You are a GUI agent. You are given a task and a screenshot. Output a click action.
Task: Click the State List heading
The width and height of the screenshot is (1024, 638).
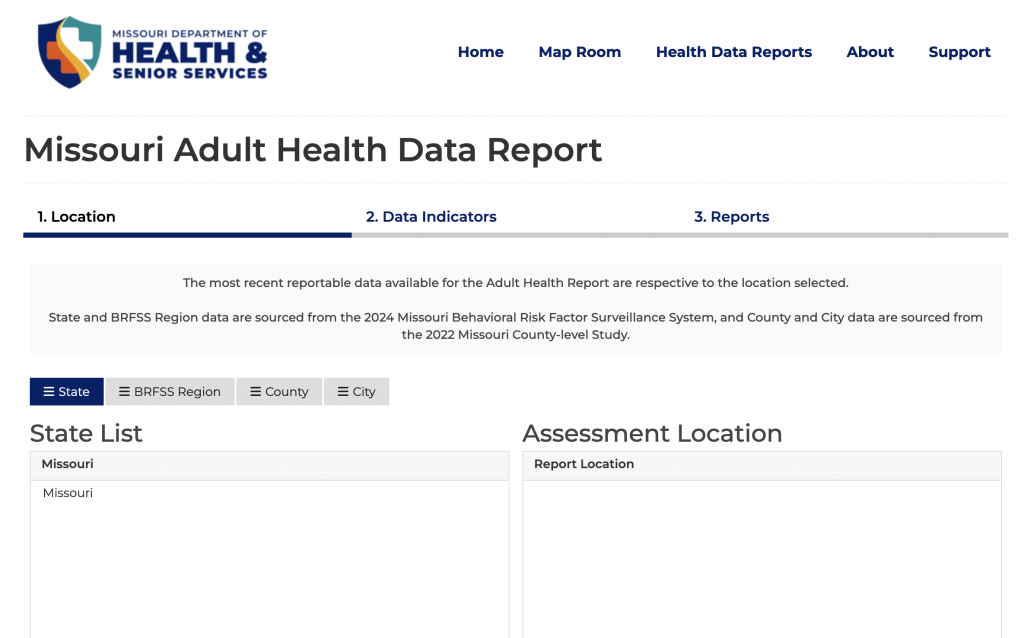(86, 434)
